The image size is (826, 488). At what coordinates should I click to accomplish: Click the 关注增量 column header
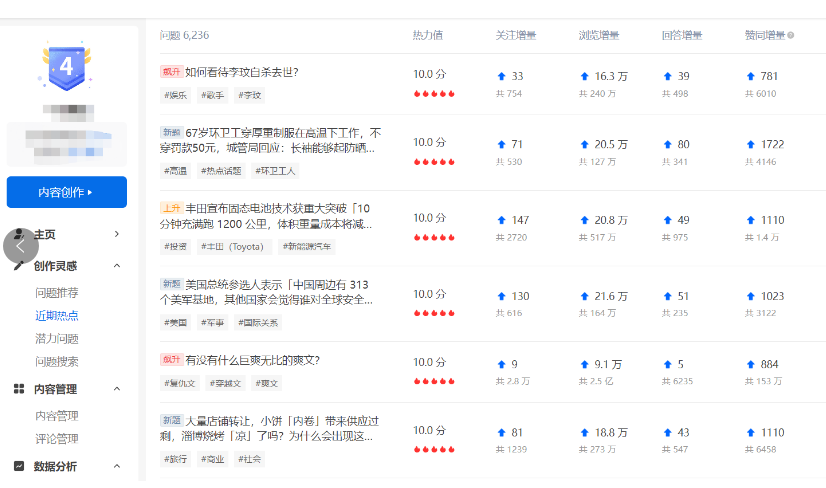(x=516, y=35)
